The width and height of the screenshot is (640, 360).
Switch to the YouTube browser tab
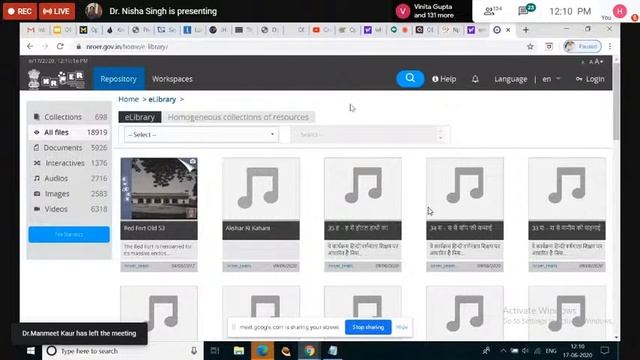coord(320,30)
